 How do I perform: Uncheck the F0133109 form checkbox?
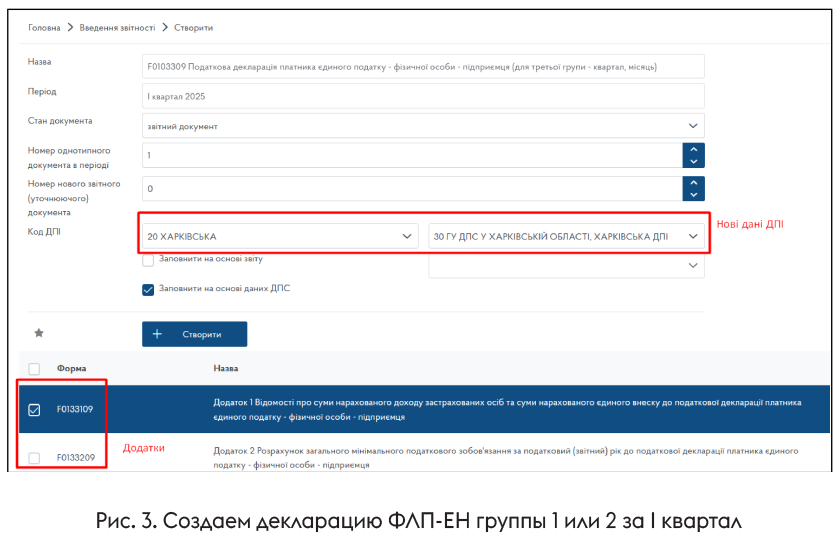[34, 409]
